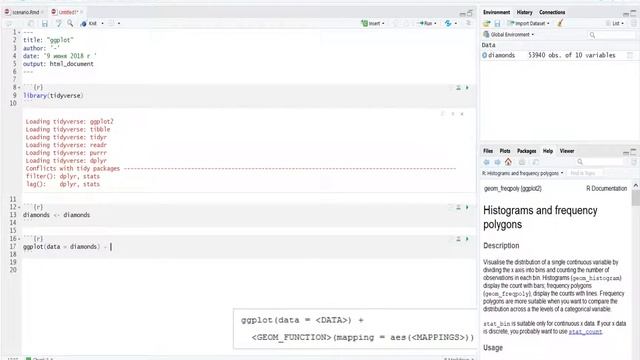Open the Connections tab
The image size is (640, 360).
[x=552, y=12]
